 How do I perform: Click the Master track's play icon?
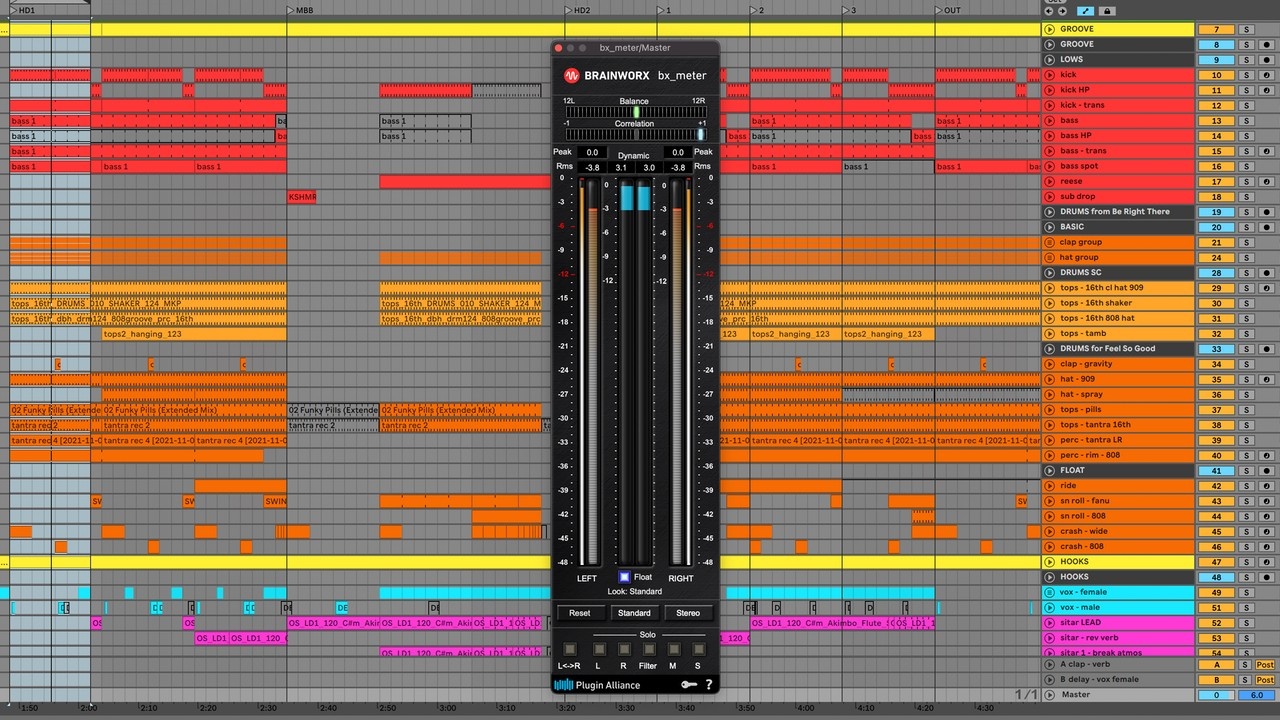[1049, 695]
